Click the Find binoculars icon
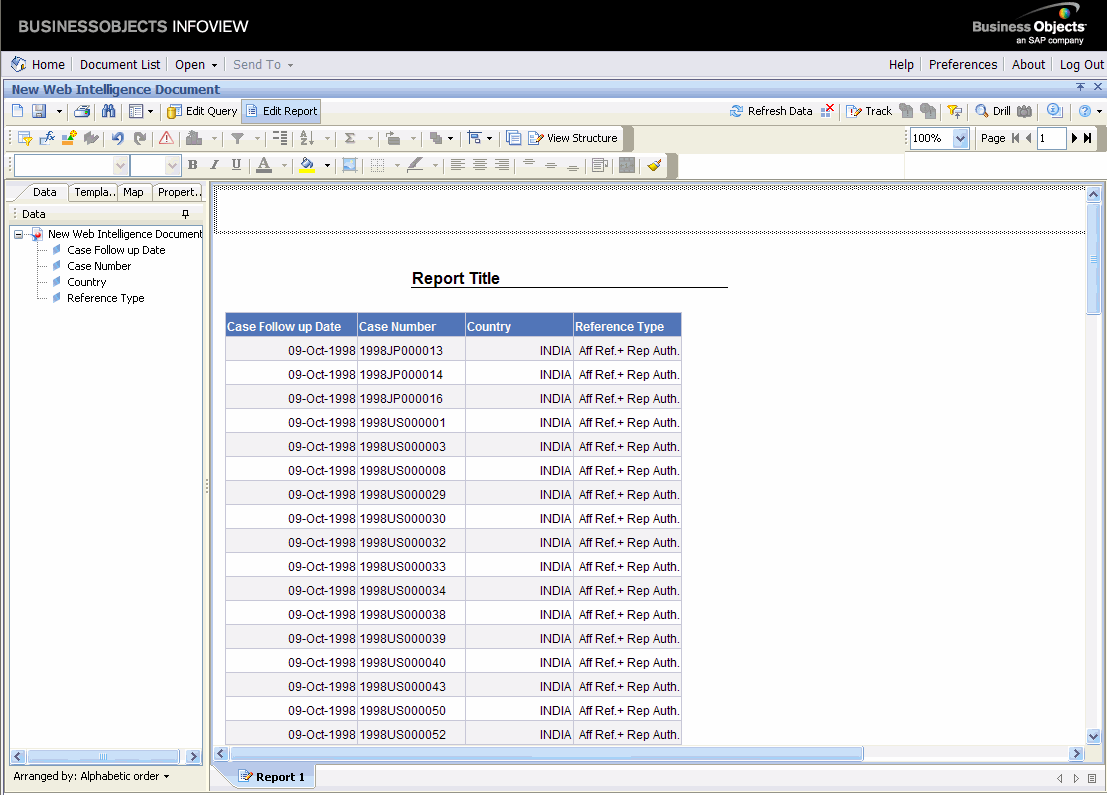 [109, 111]
